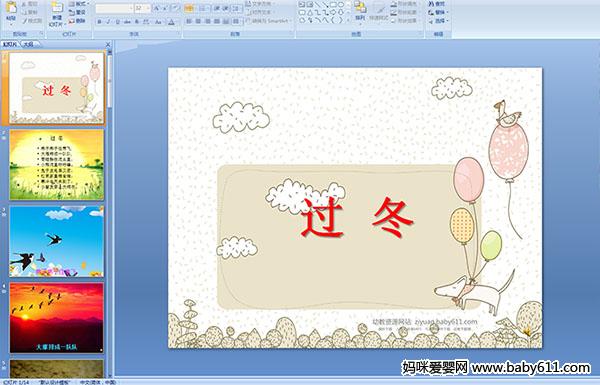Image resolution: width=600 pixels, height=385 pixels.
Task: Toggle Italic formatting in the font group
Action: pyautogui.click(x=109, y=22)
